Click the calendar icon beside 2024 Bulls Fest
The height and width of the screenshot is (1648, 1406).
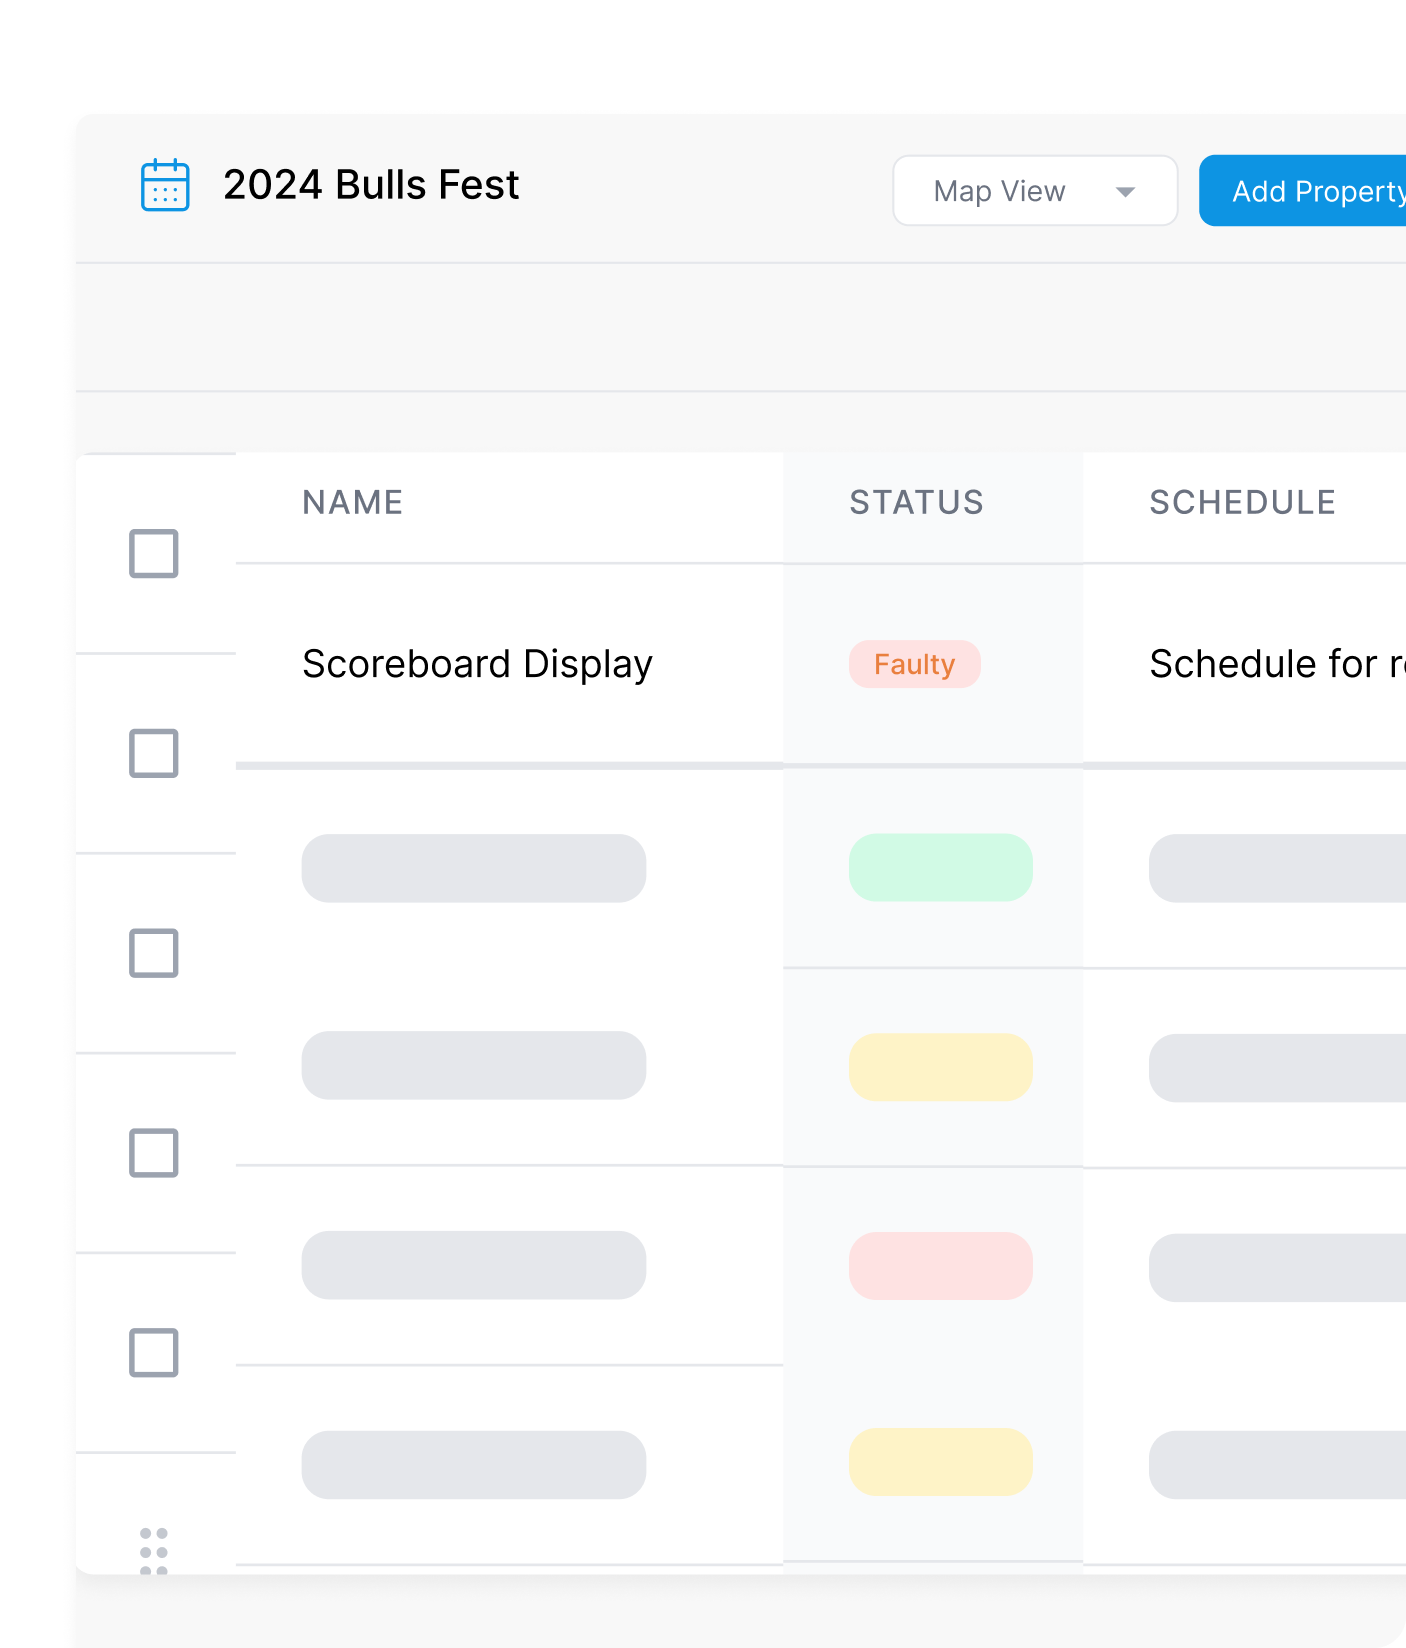click(x=165, y=185)
